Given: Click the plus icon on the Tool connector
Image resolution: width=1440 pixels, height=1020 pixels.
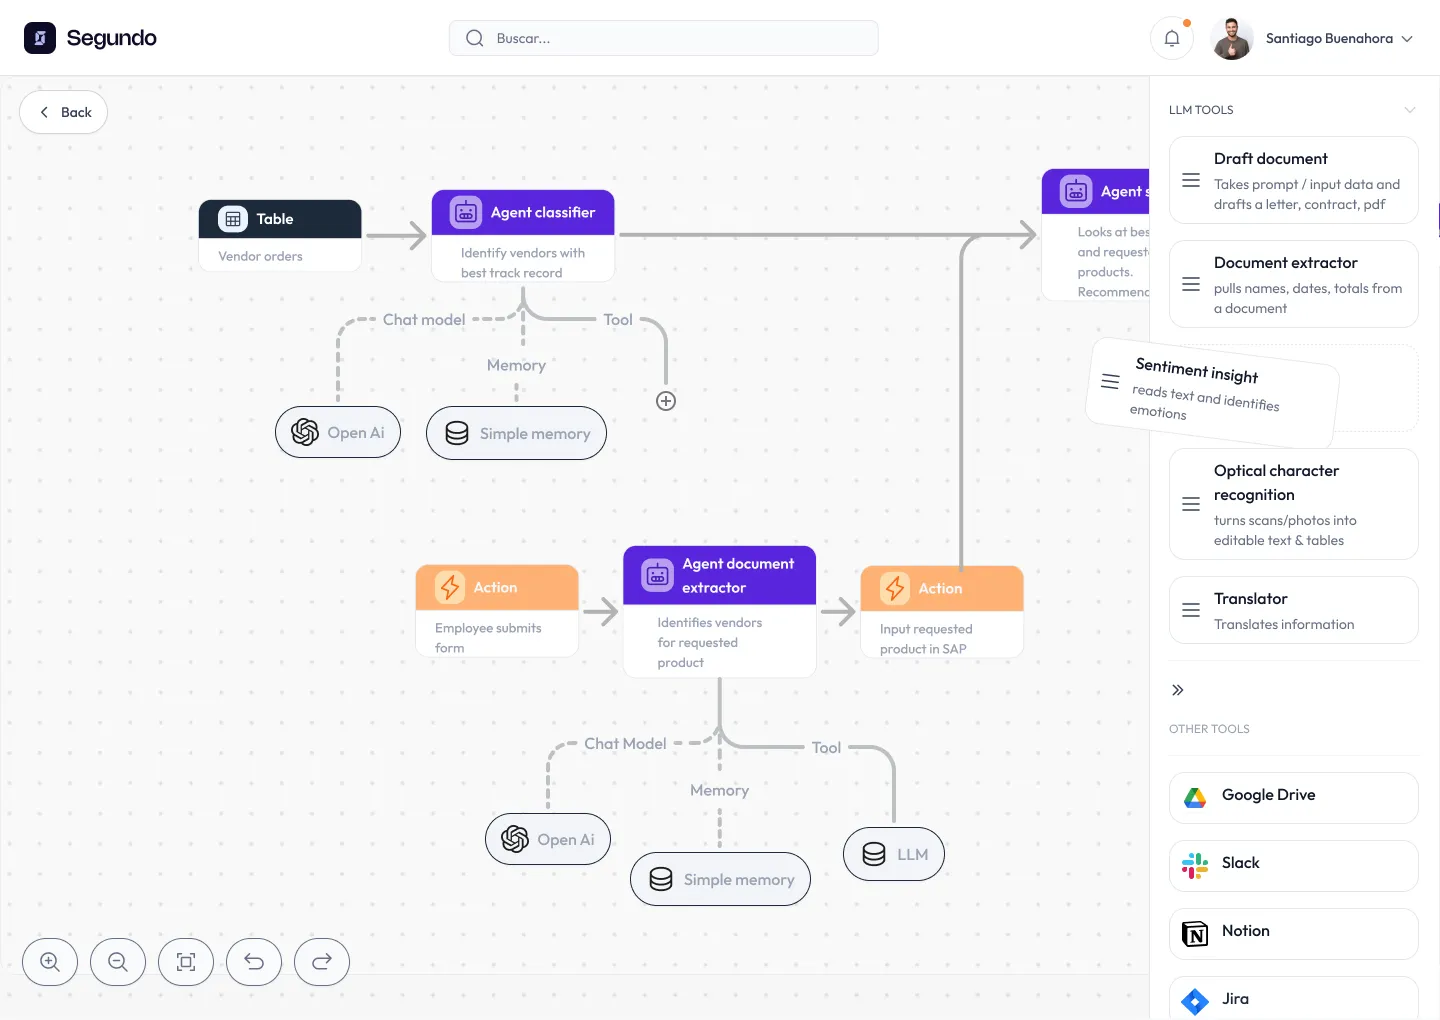Looking at the screenshot, I should tap(666, 400).
